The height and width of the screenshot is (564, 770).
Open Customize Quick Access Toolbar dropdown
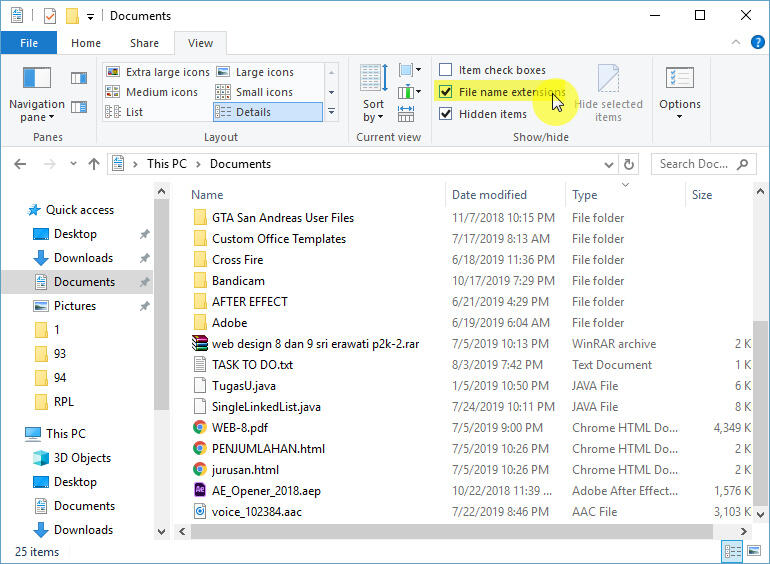pyautogui.click(x=90, y=17)
